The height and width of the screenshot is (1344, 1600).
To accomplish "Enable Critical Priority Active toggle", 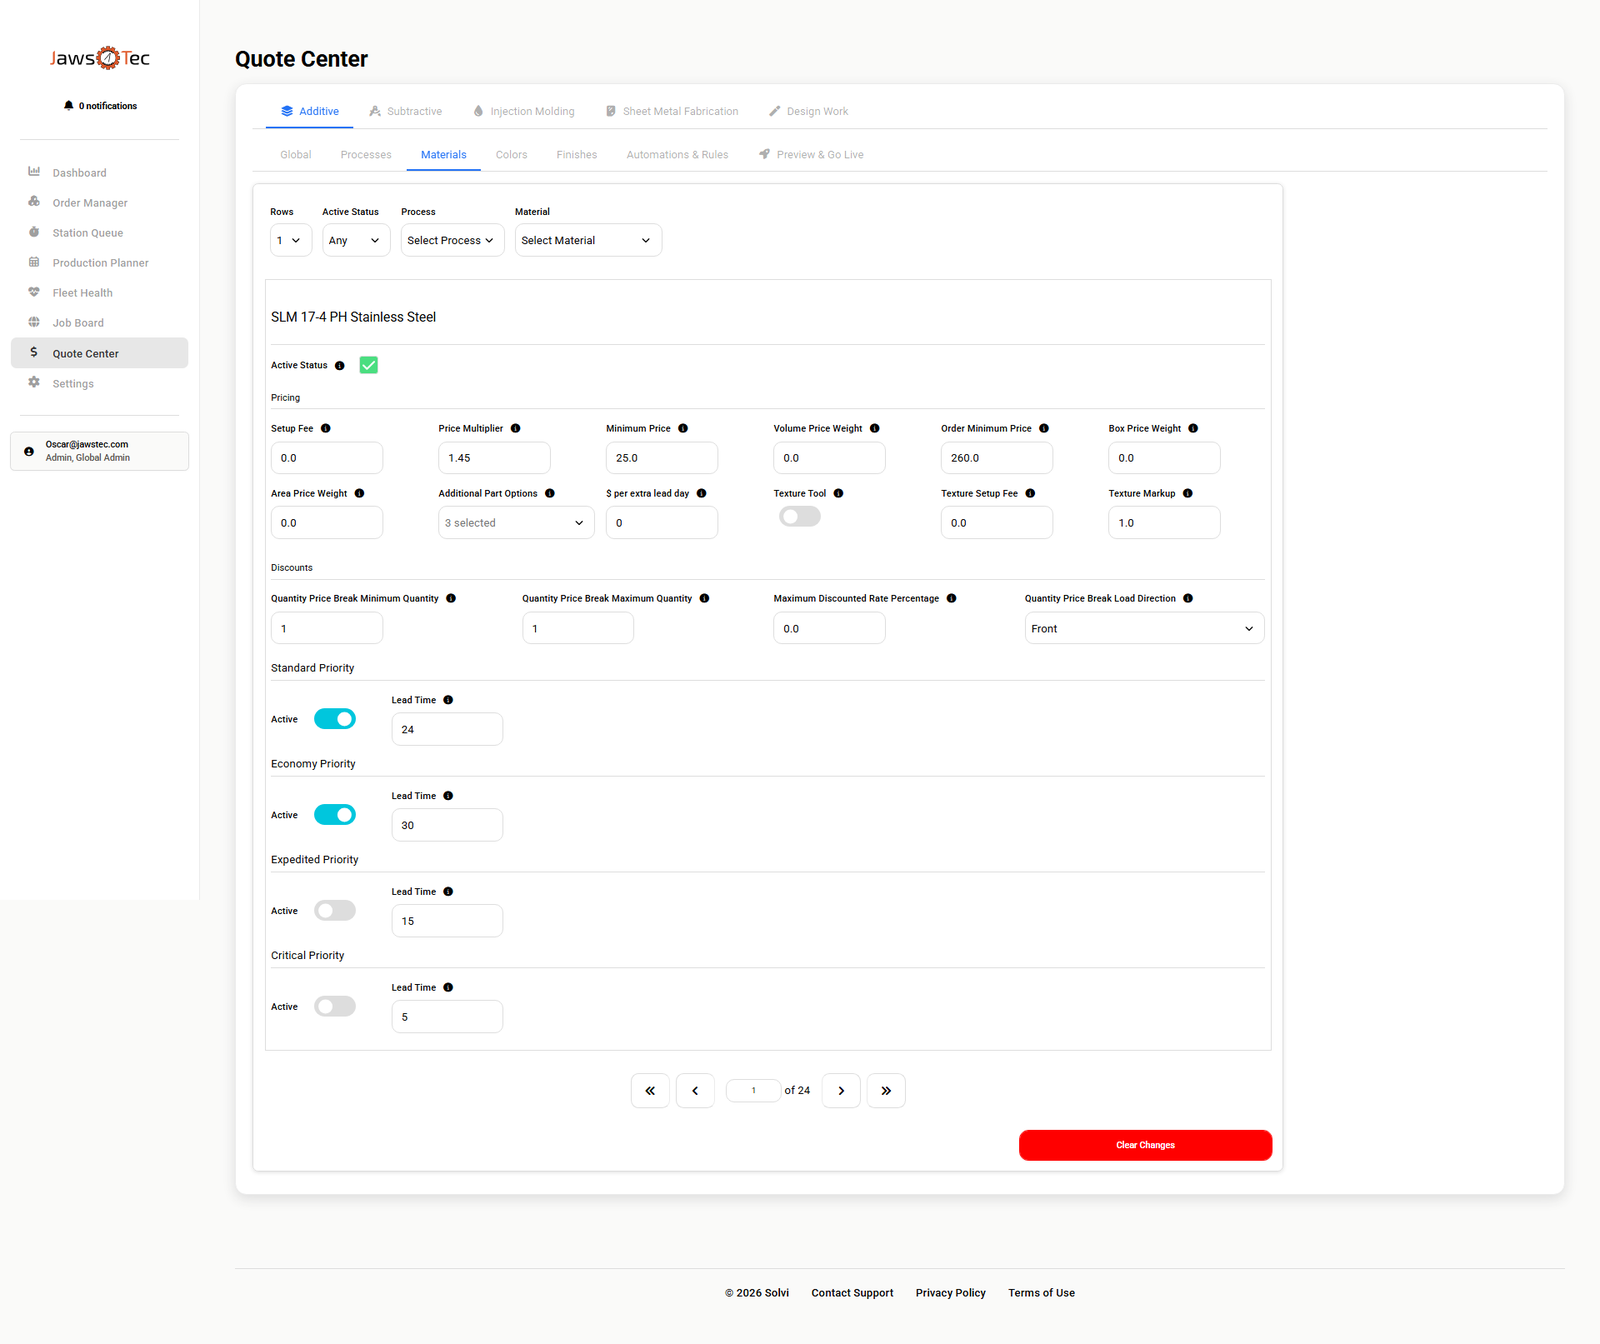I will 335,1007.
